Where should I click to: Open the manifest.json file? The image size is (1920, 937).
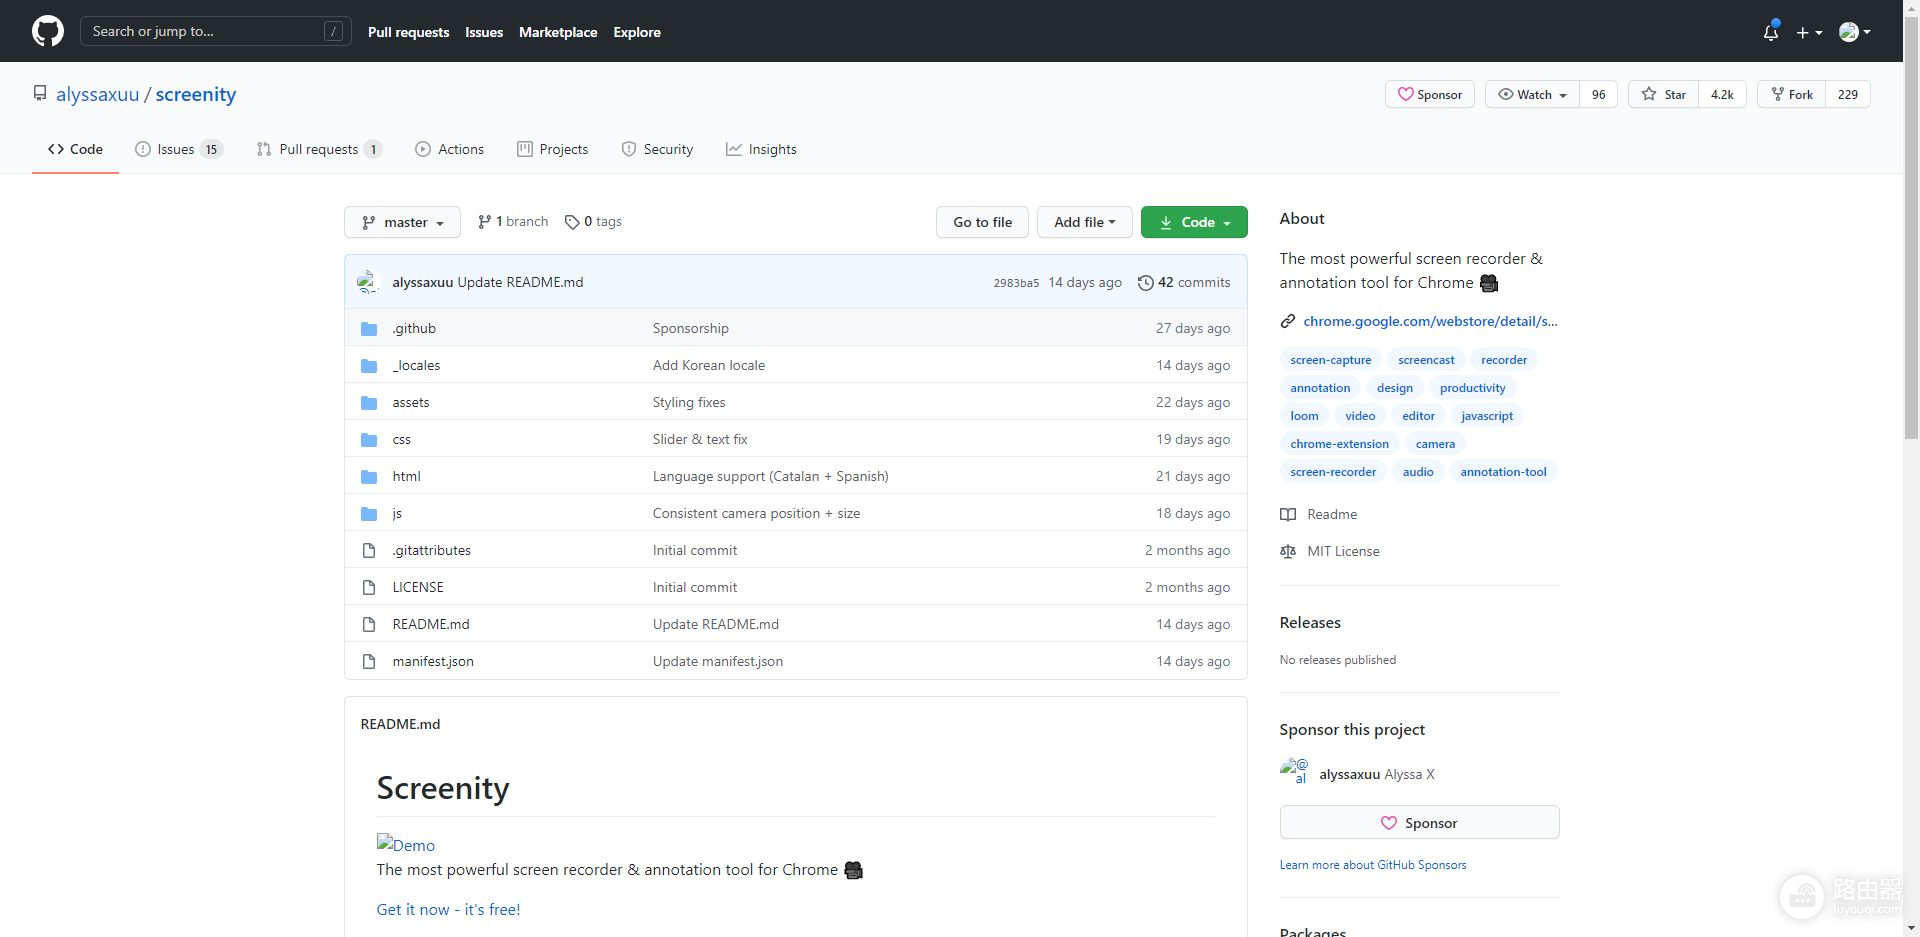[x=433, y=661]
